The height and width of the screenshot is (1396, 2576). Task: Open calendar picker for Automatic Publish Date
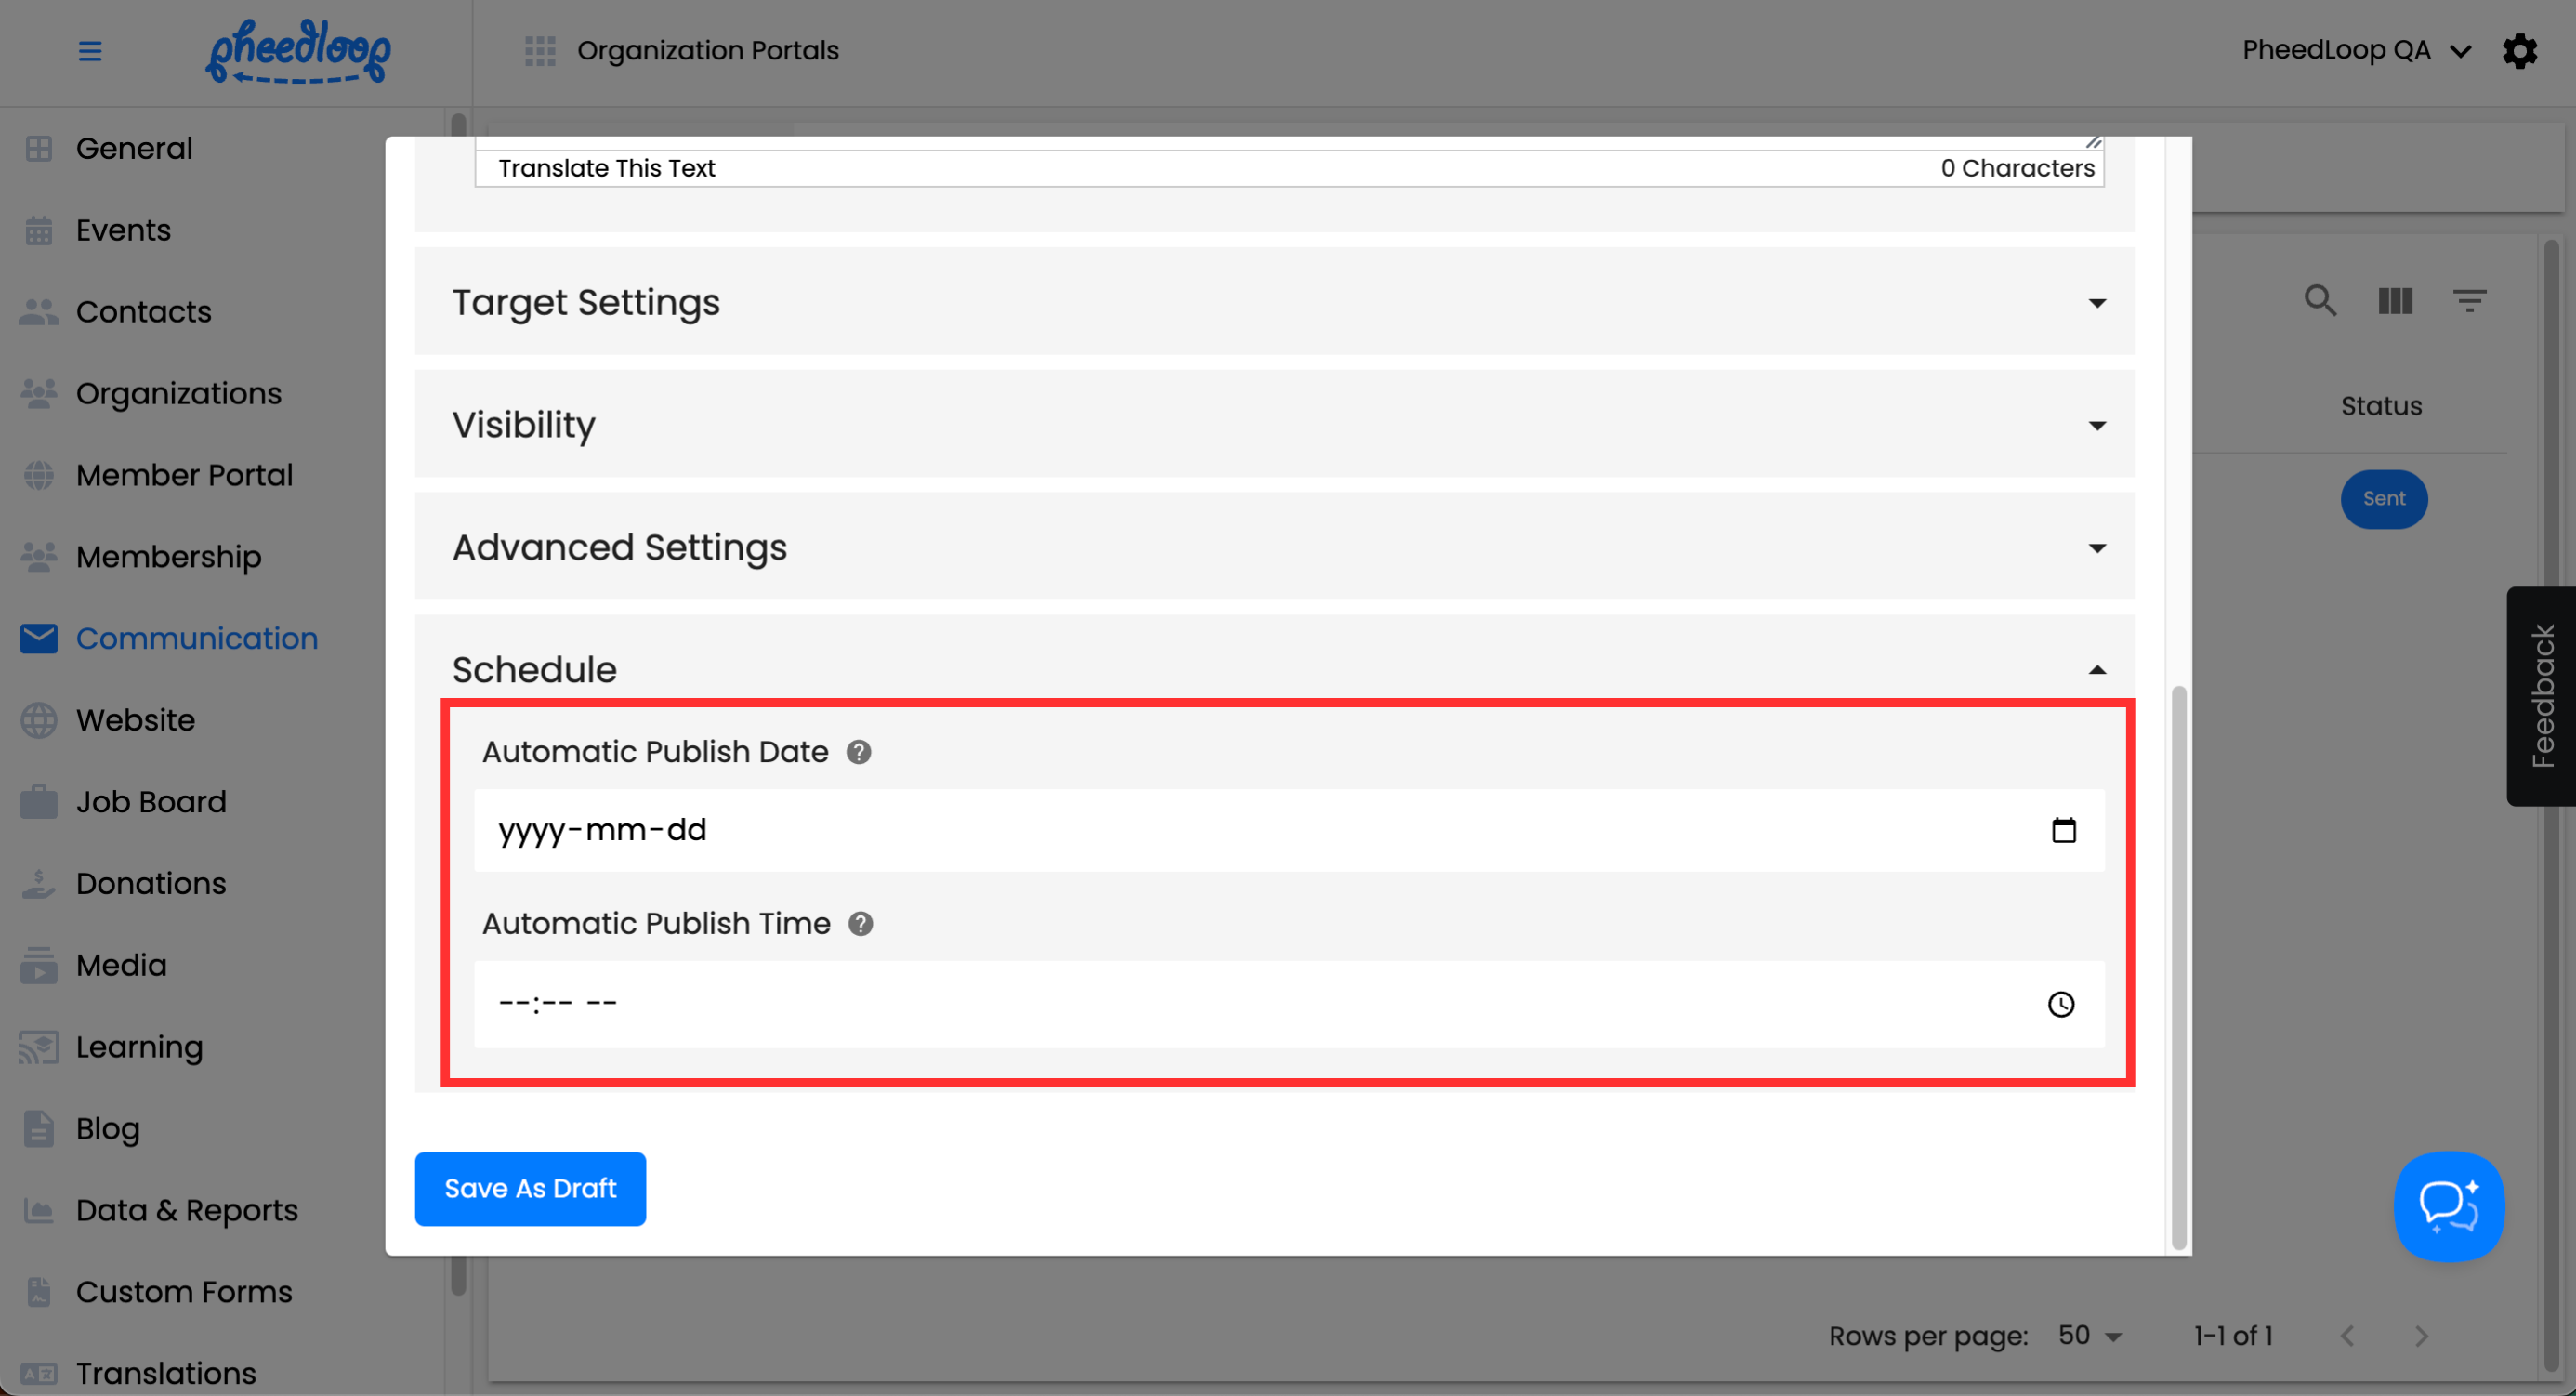[2063, 830]
